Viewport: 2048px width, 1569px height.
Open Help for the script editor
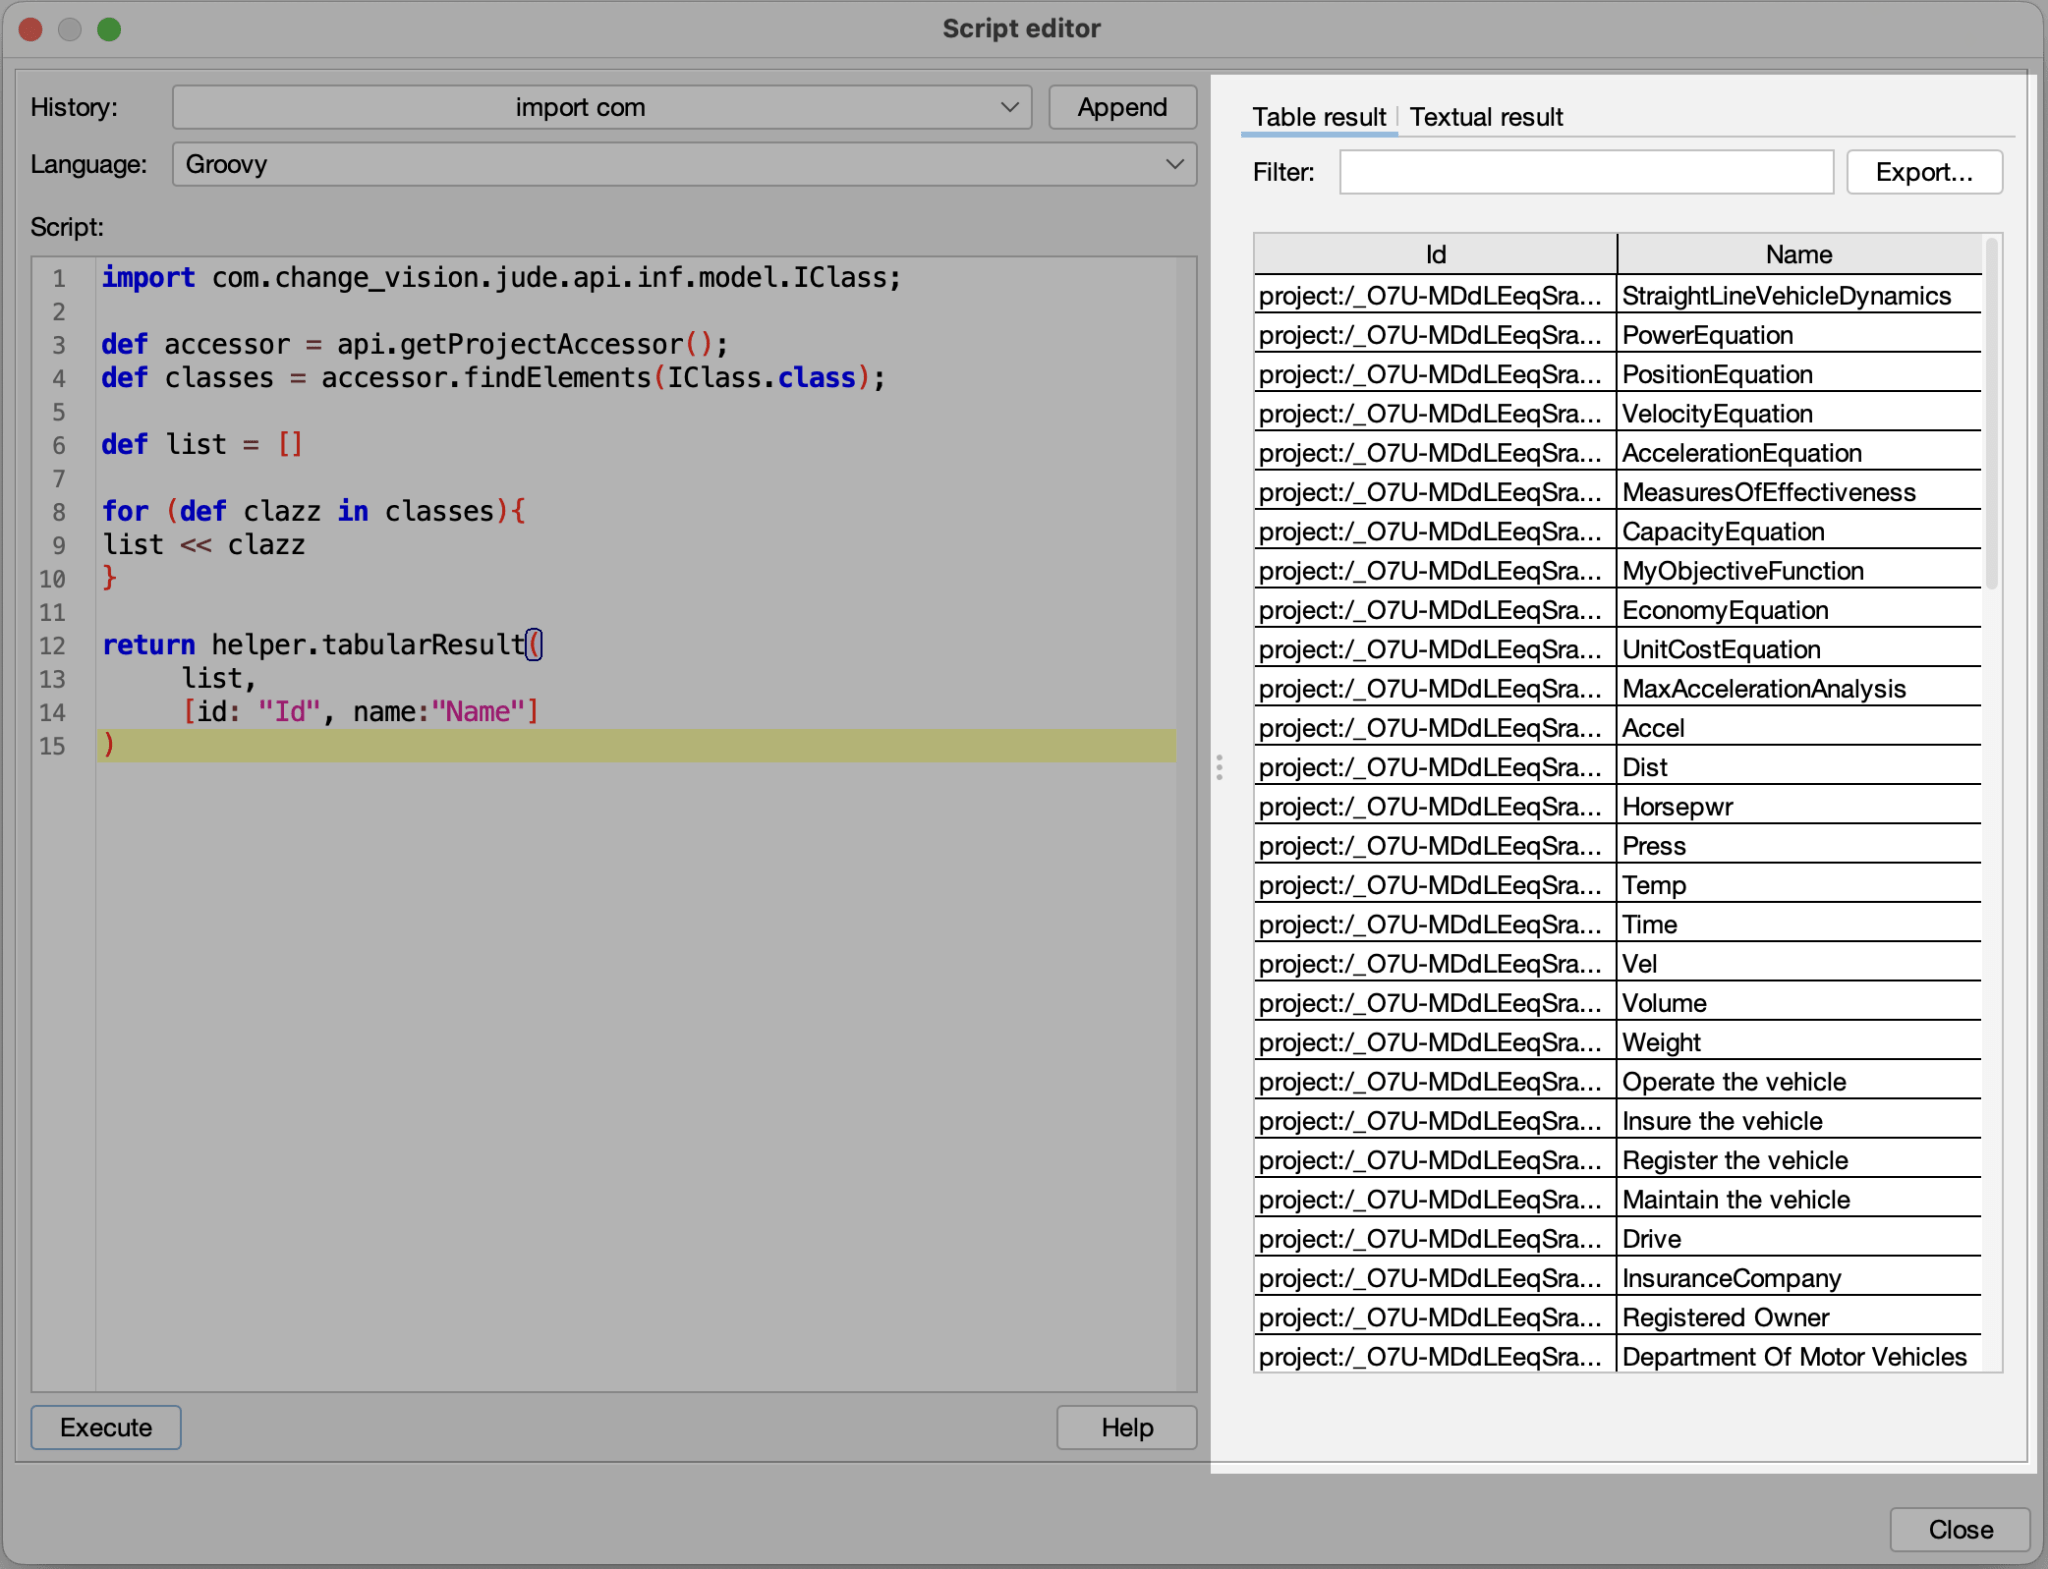click(x=1126, y=1427)
